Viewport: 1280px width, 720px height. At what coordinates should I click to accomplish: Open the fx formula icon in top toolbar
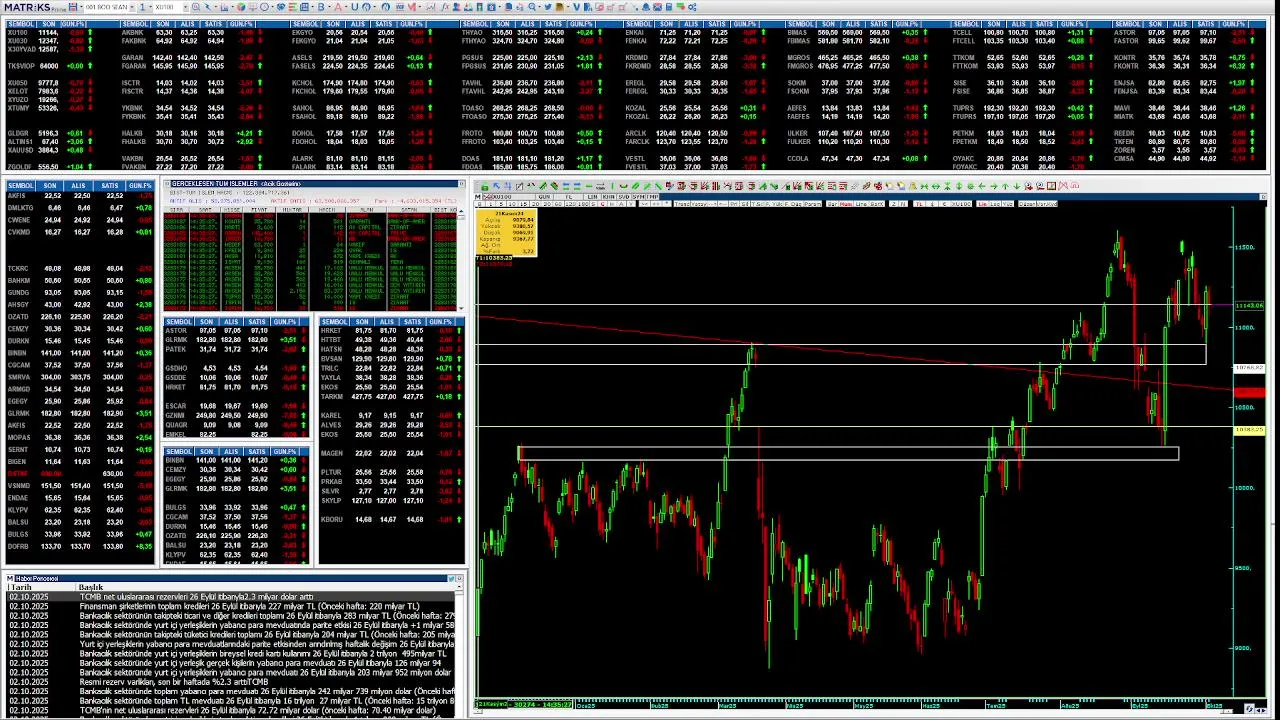tap(443, 7)
